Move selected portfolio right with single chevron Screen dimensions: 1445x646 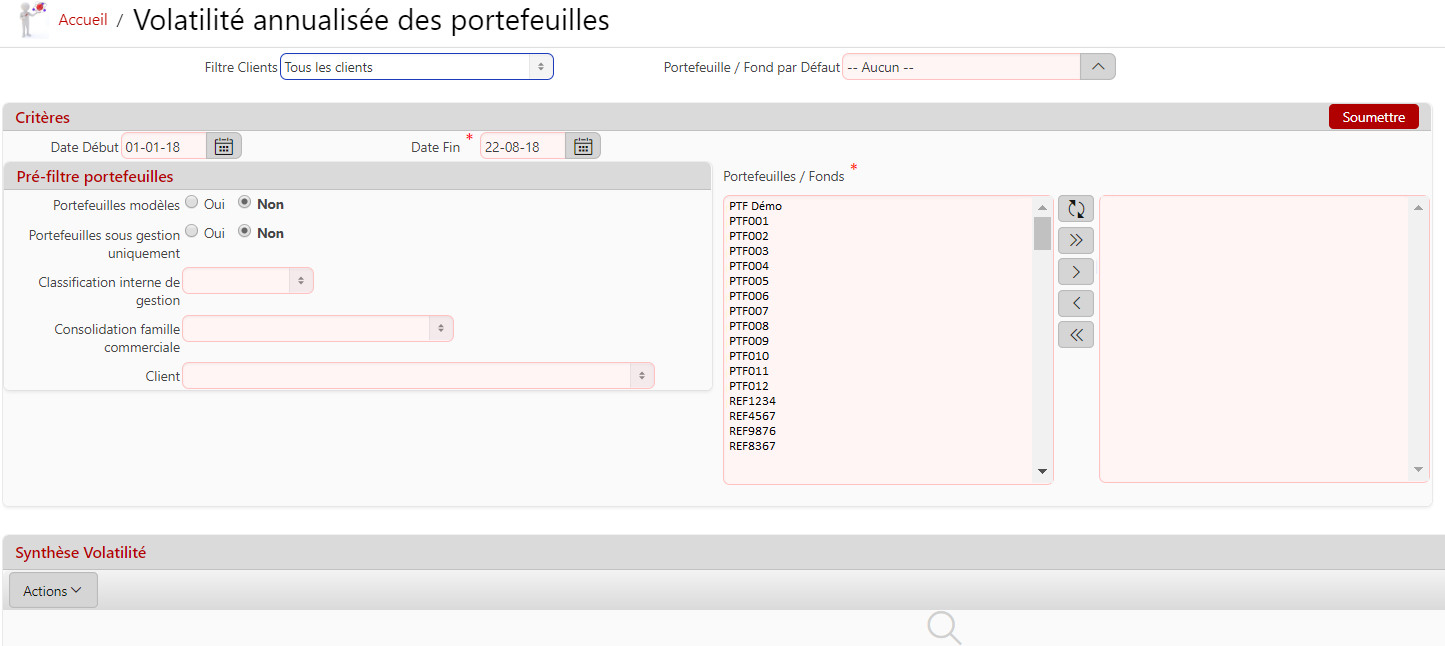coord(1076,272)
